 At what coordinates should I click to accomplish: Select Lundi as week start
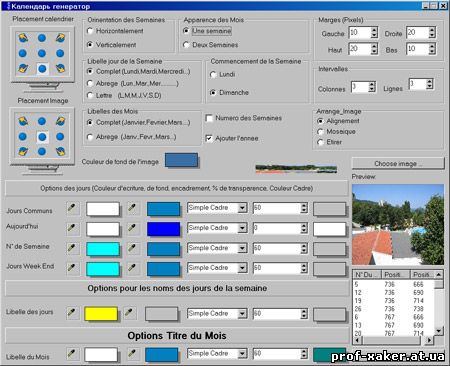point(213,75)
